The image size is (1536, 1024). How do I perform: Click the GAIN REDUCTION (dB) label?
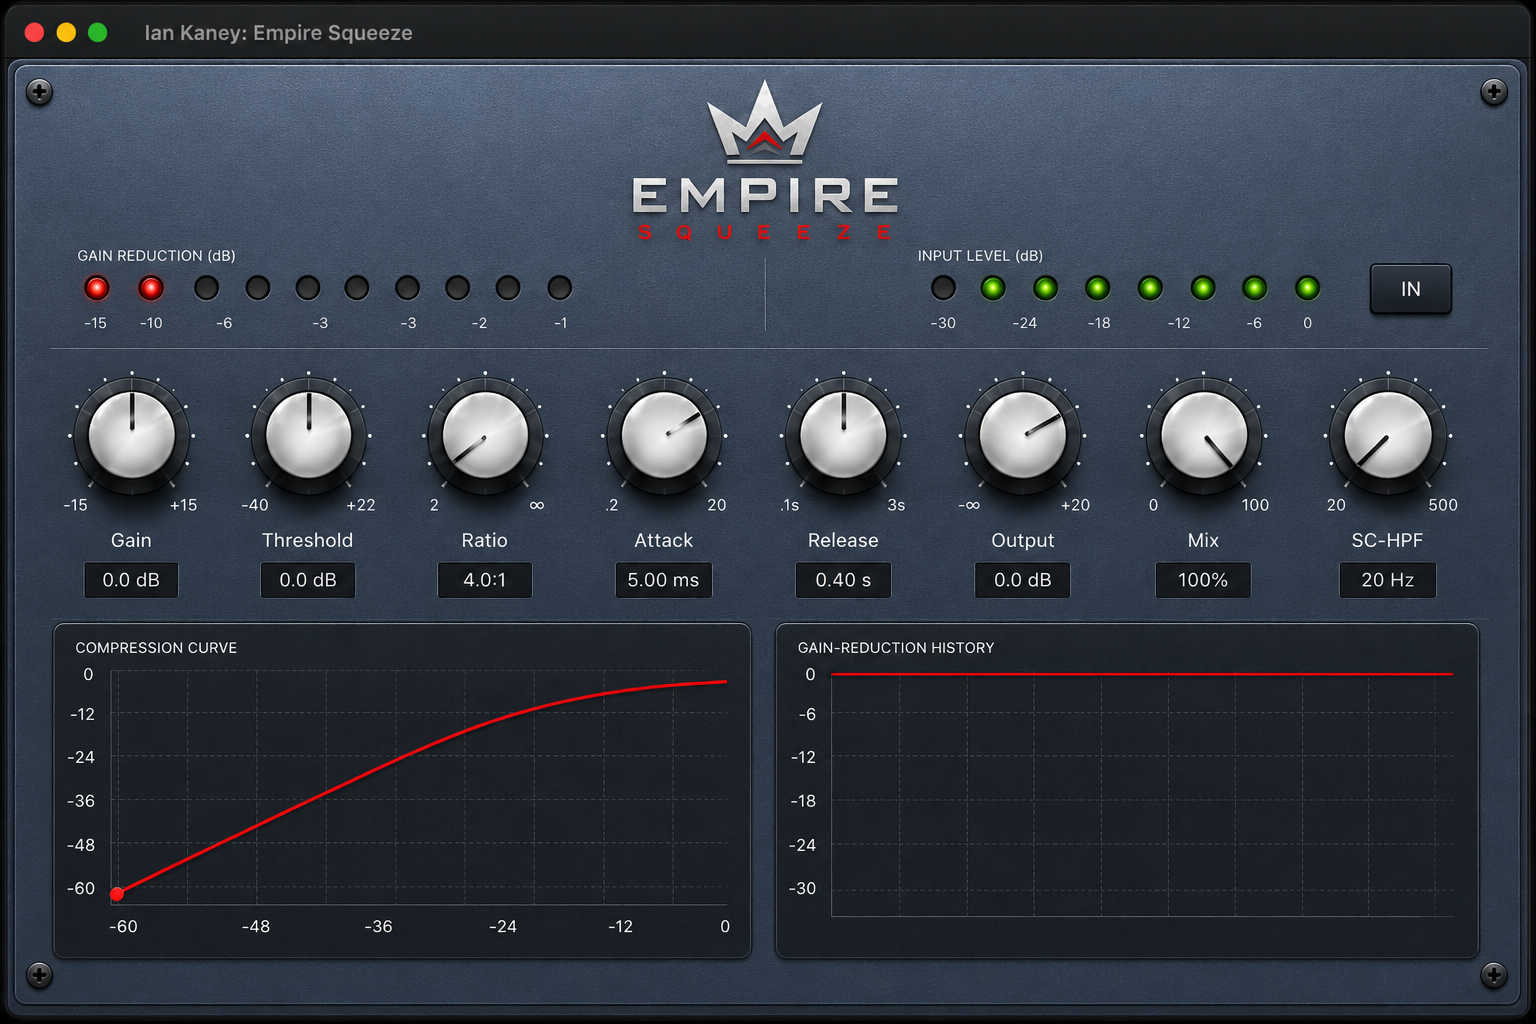coord(157,256)
